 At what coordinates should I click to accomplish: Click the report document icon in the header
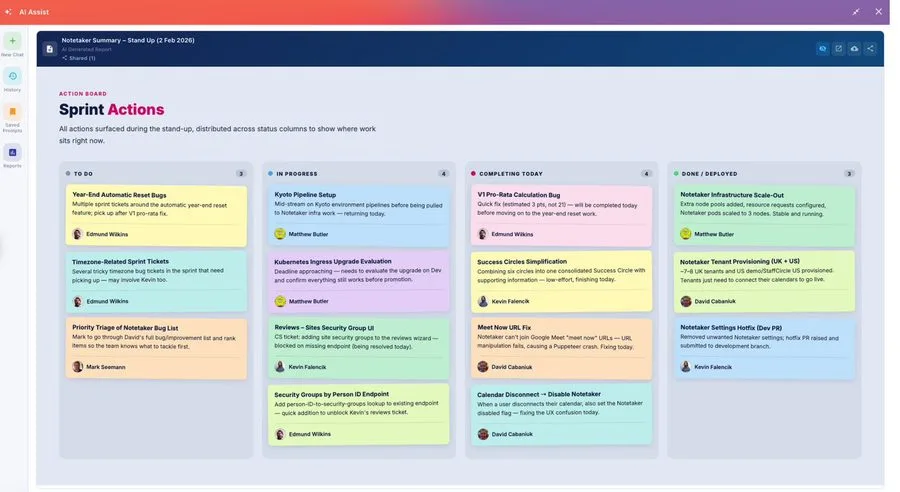pyautogui.click(x=50, y=49)
